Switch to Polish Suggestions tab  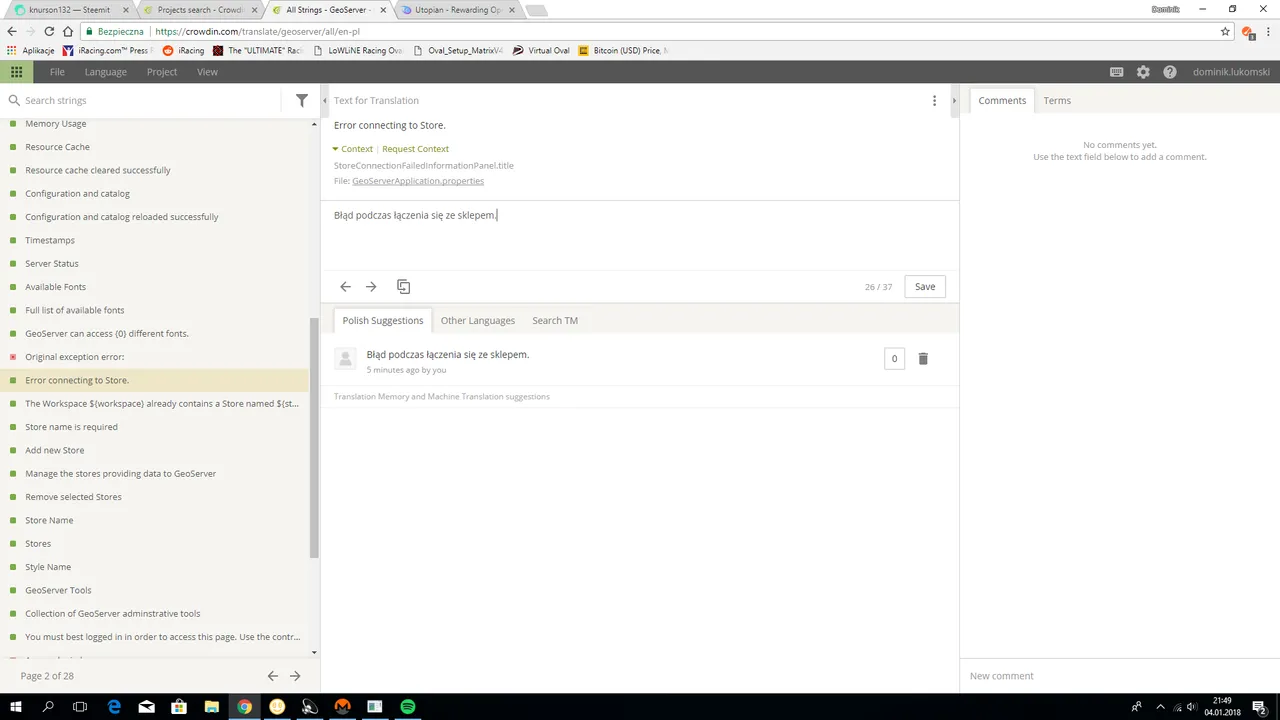click(x=383, y=320)
